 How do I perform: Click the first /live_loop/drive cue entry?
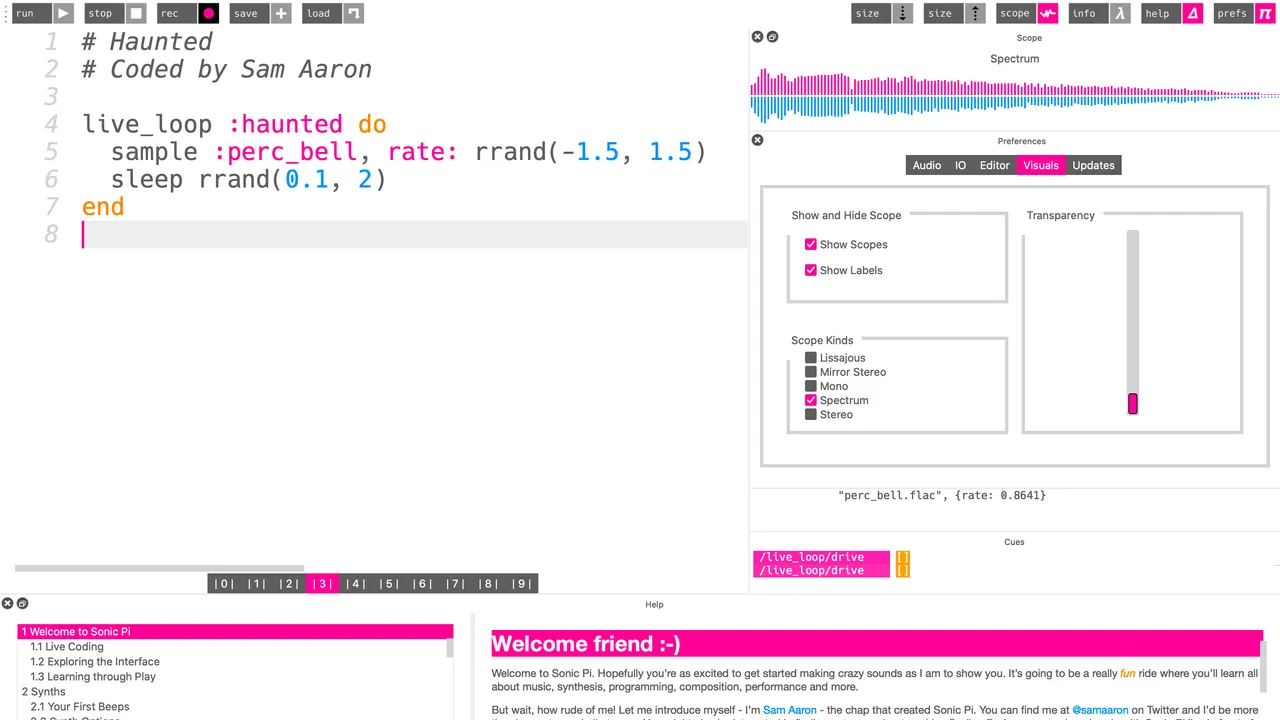pos(822,557)
